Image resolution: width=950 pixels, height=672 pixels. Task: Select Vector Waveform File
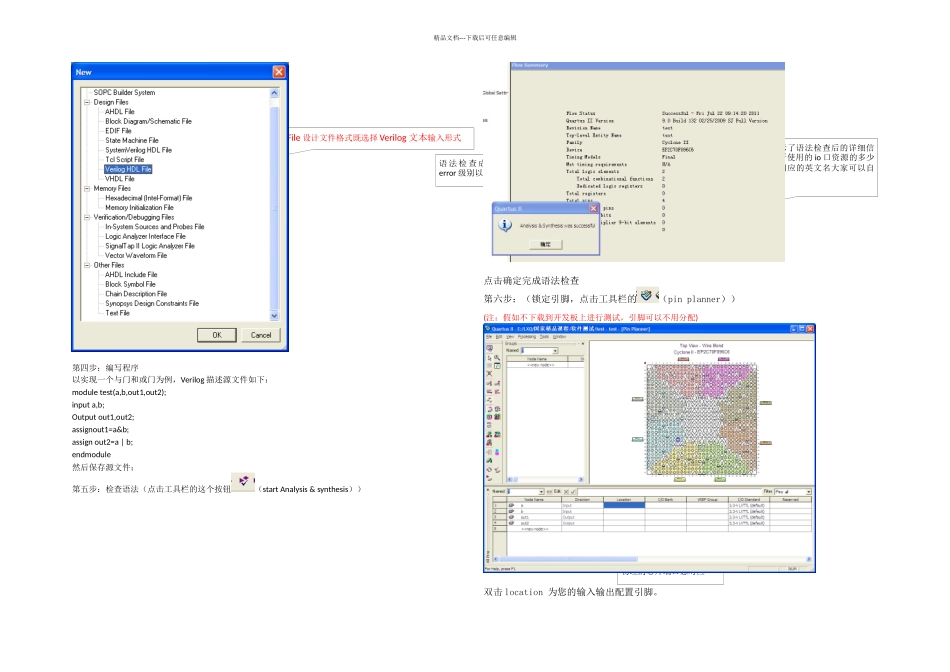click(x=136, y=256)
